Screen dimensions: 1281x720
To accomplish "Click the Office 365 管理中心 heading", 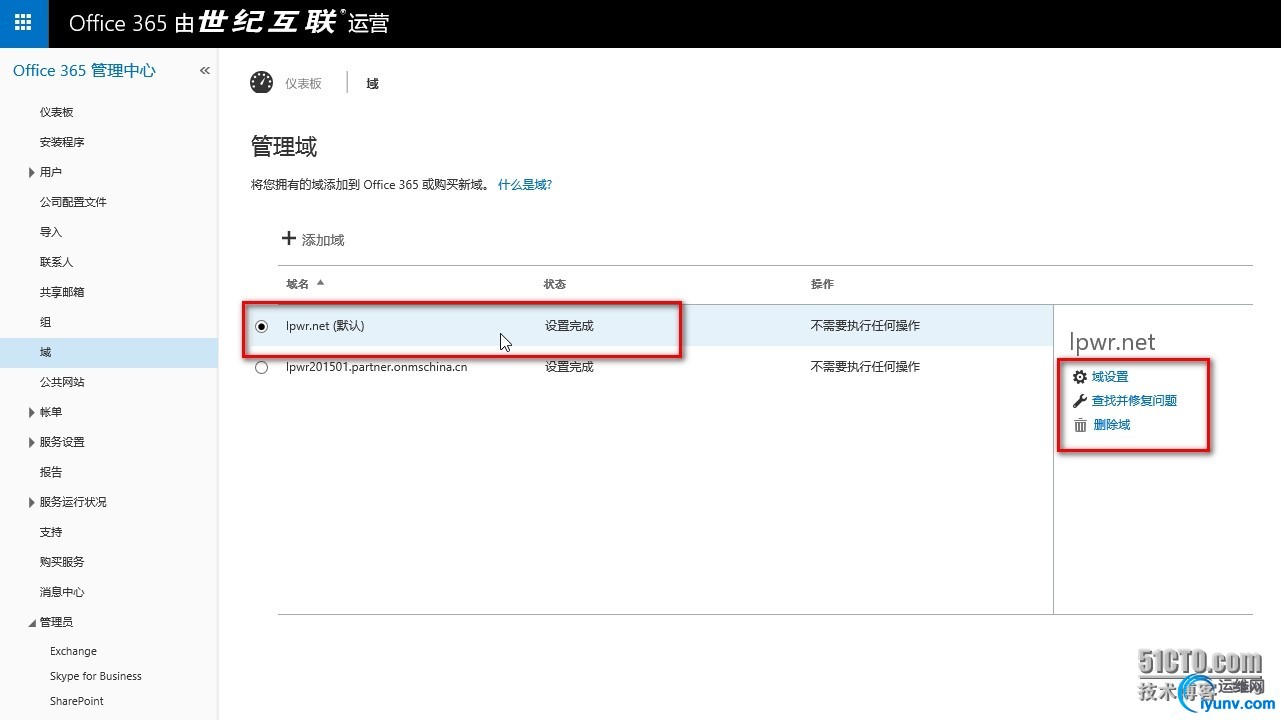I will pos(84,71).
